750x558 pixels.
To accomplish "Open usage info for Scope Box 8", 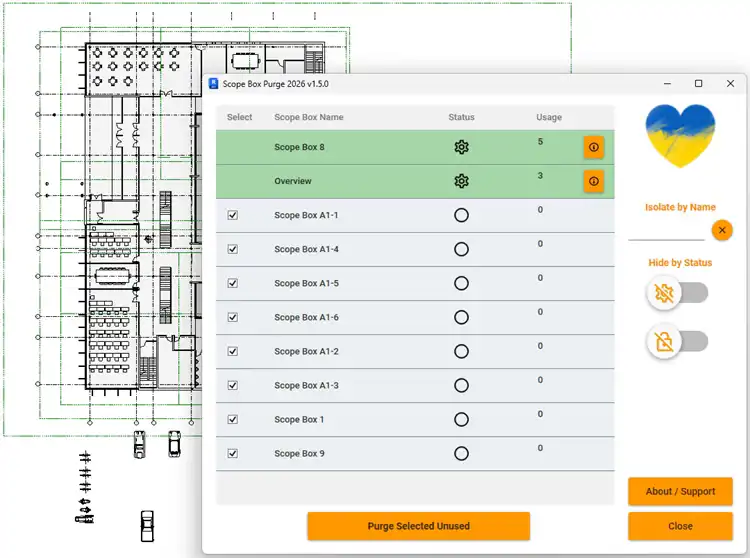I will (x=594, y=147).
